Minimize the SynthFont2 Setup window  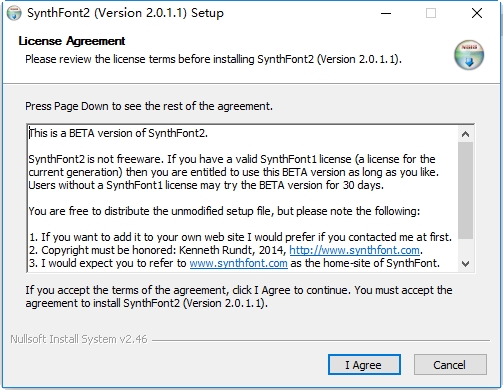coord(386,13)
